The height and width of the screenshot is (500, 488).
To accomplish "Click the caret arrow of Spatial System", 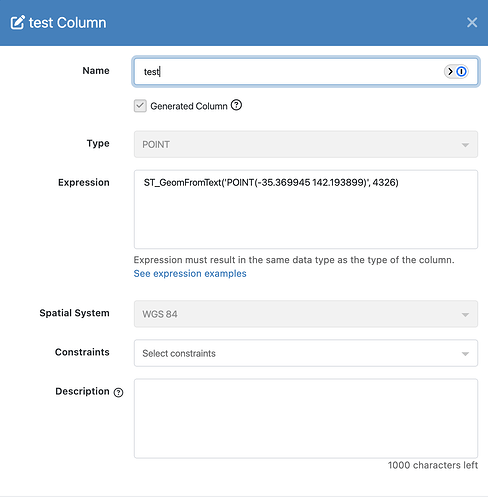I will coord(465,315).
